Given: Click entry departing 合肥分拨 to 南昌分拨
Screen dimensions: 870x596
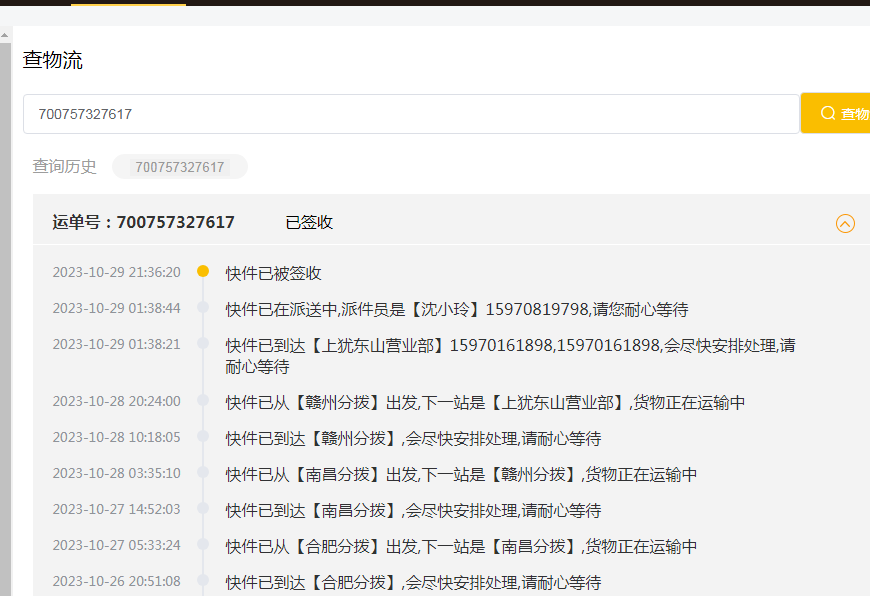Looking at the screenshot, I should click(461, 547).
